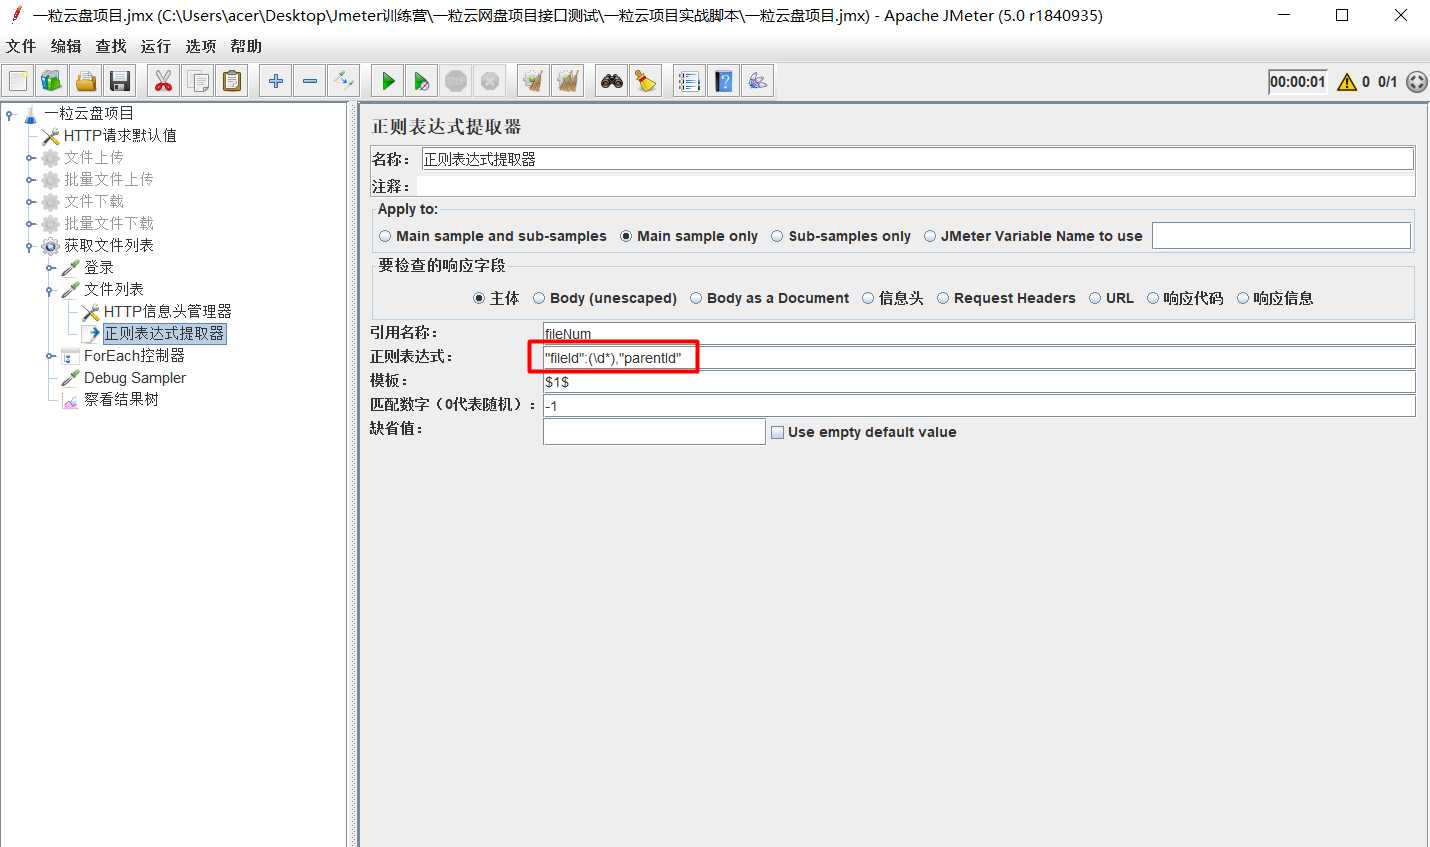Screen dimensions: 1430x847
Task: Expand all nodes with plus icon
Action: tap(276, 81)
